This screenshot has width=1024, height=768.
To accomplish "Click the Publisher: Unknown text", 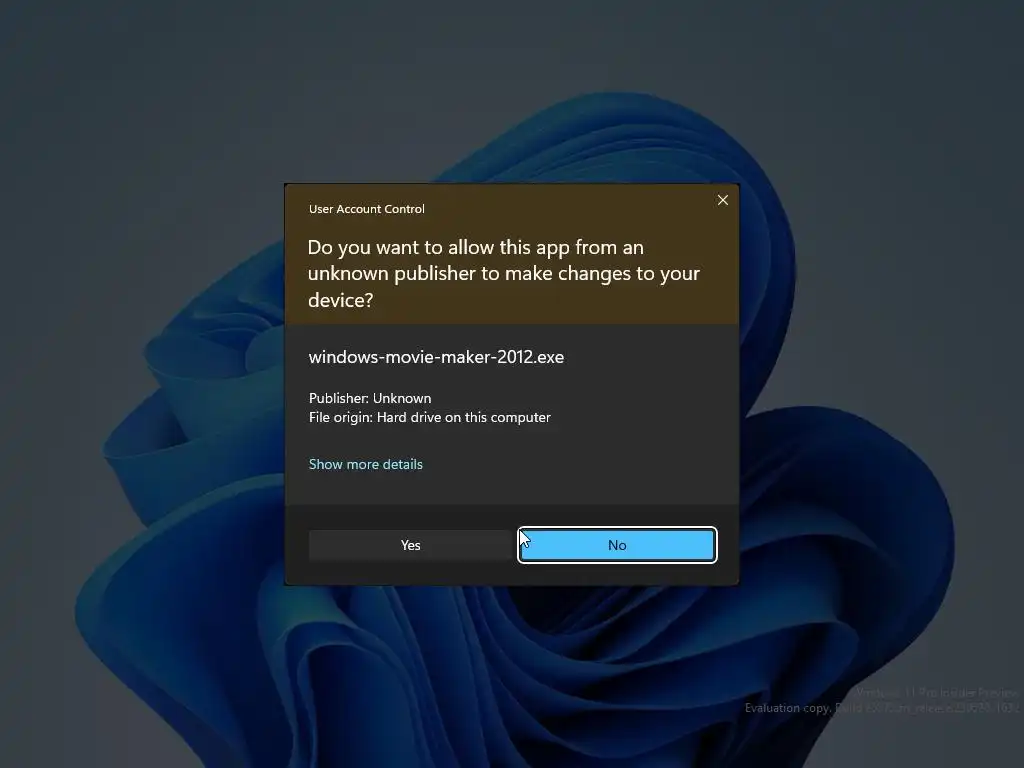I will coord(370,398).
